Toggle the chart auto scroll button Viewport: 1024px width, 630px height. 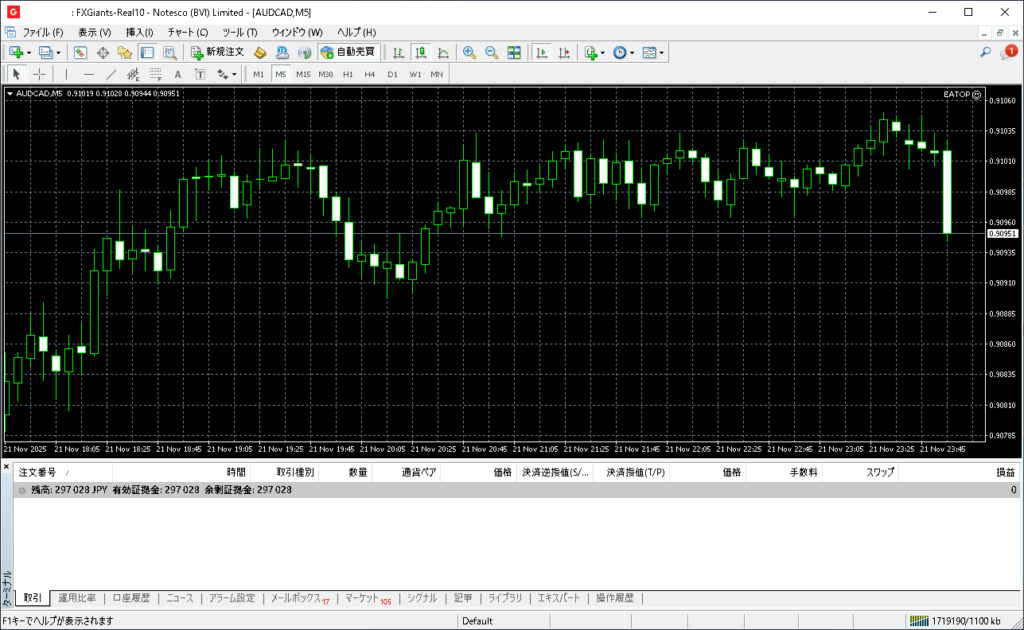tap(542, 52)
